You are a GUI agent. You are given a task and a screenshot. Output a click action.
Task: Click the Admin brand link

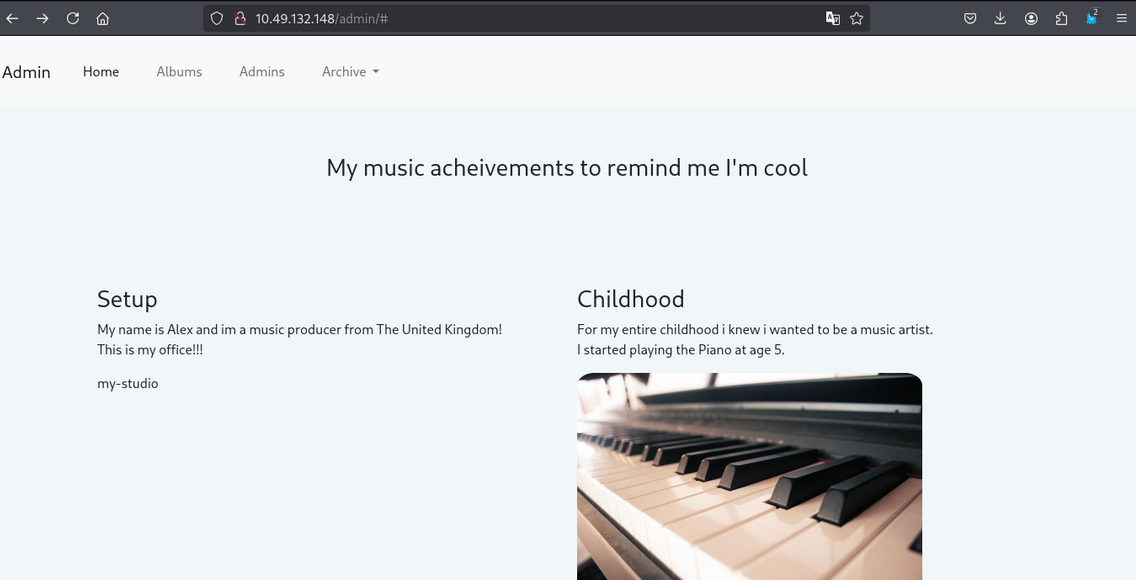tap(27, 72)
